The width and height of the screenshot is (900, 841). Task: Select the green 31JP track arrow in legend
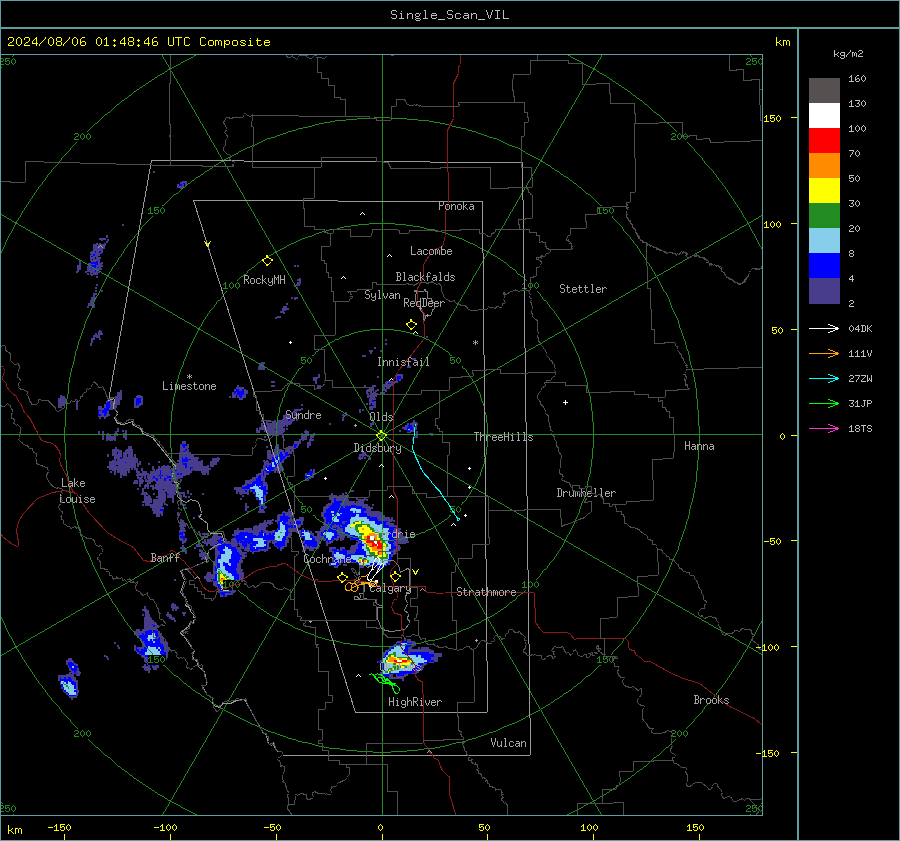click(824, 404)
